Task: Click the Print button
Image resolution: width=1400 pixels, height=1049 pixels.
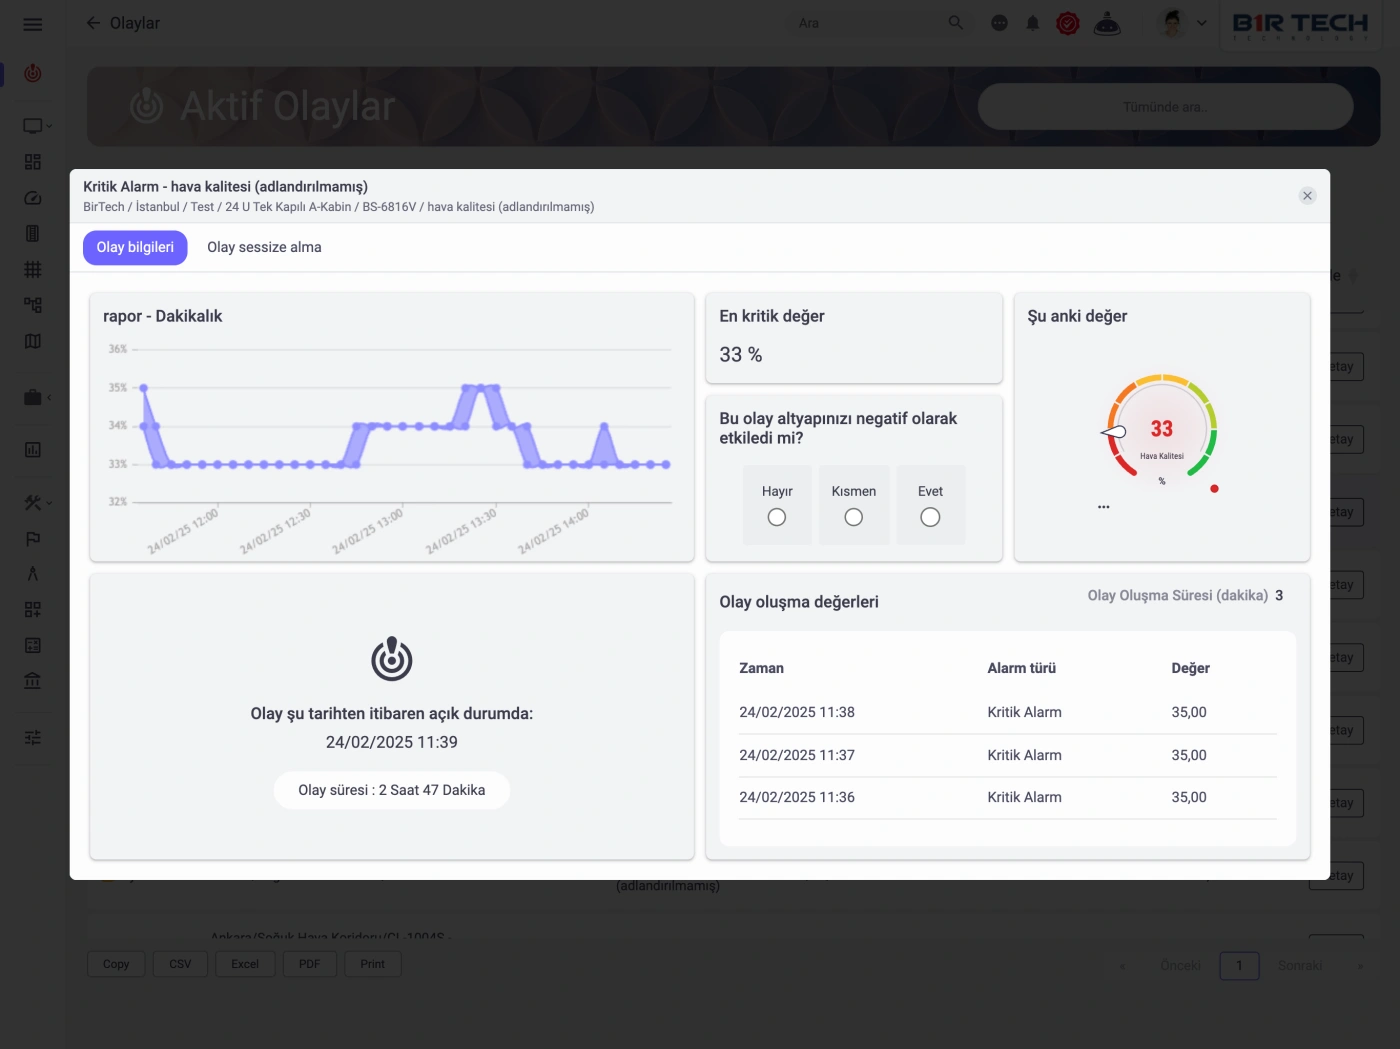Action: point(373,964)
